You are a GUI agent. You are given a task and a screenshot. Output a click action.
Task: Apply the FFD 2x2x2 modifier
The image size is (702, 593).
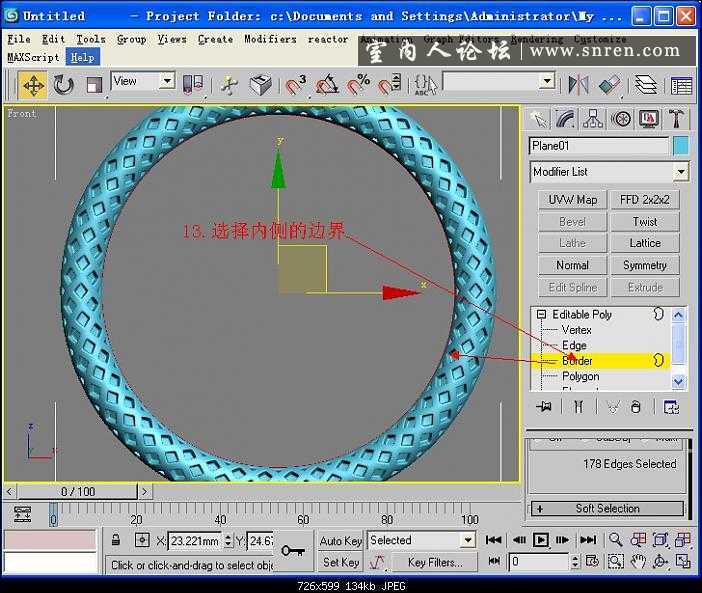coord(645,200)
